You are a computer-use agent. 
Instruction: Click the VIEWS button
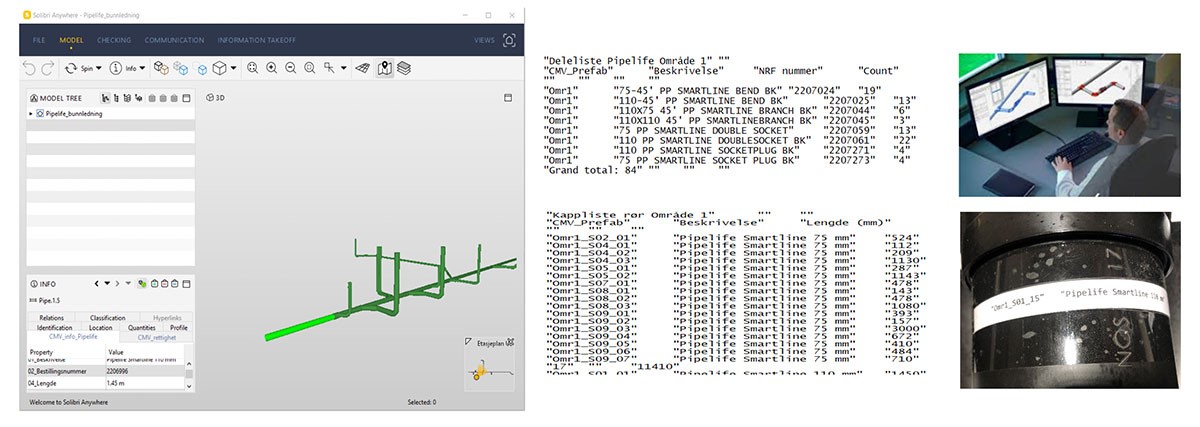click(484, 40)
